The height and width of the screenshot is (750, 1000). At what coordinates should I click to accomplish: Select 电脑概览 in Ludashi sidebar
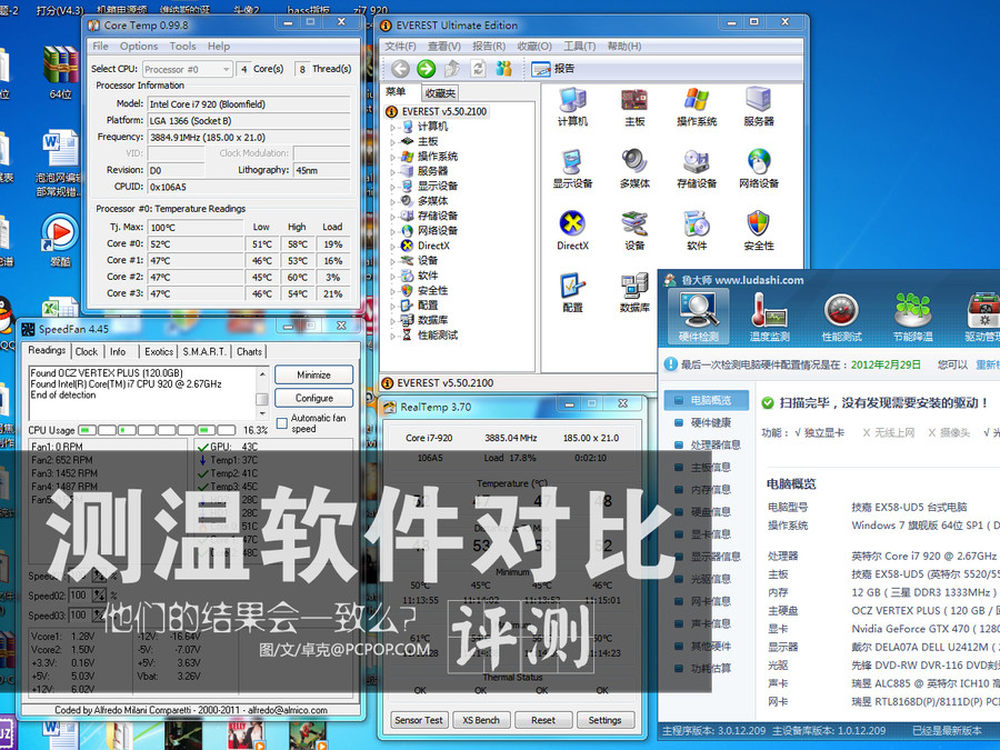click(706, 400)
